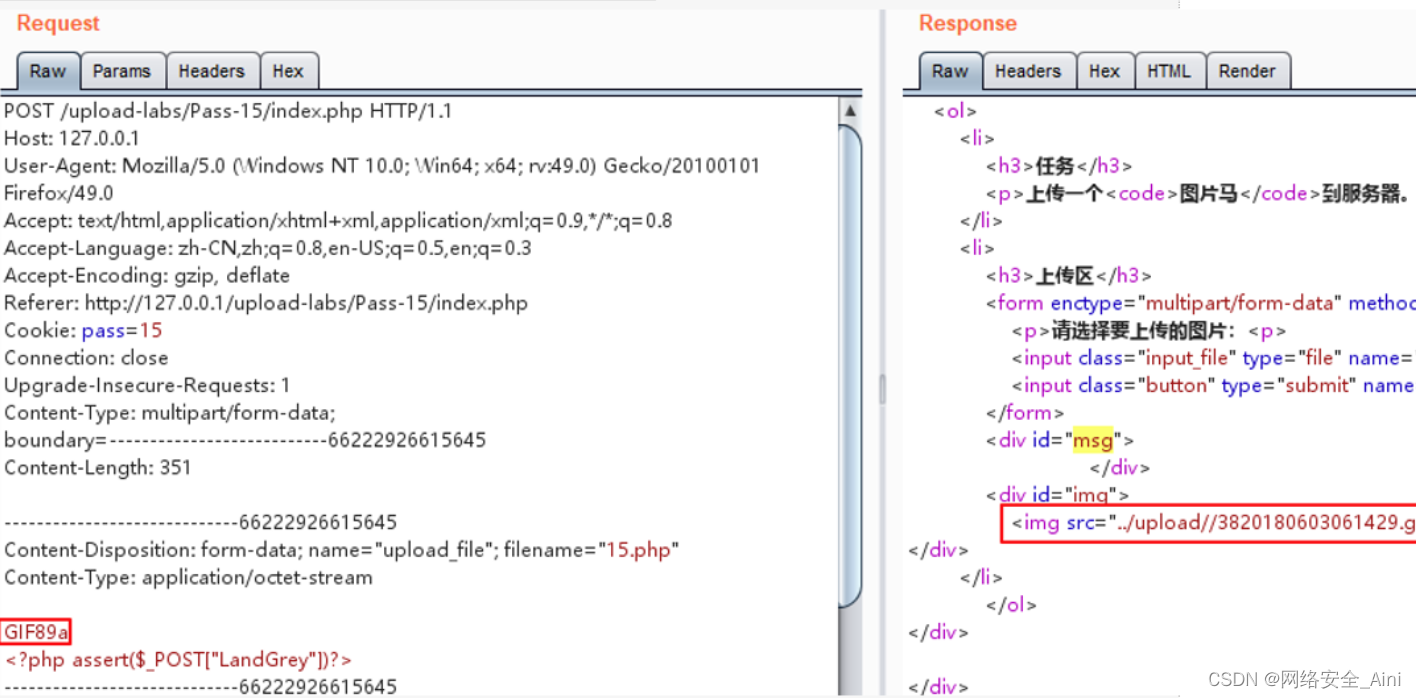This screenshot has width=1416, height=698.
Task: Open the Request Params tab
Action: [x=122, y=71]
